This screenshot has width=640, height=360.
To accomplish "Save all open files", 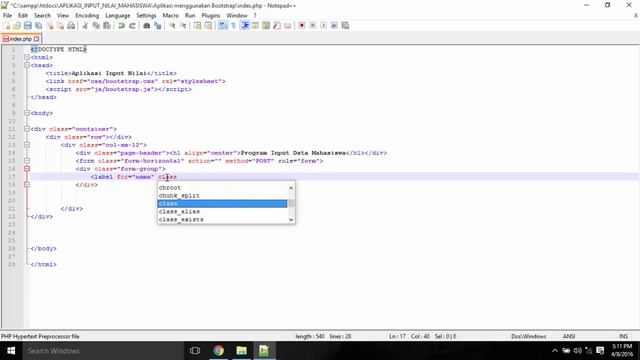I will tap(38, 26).
